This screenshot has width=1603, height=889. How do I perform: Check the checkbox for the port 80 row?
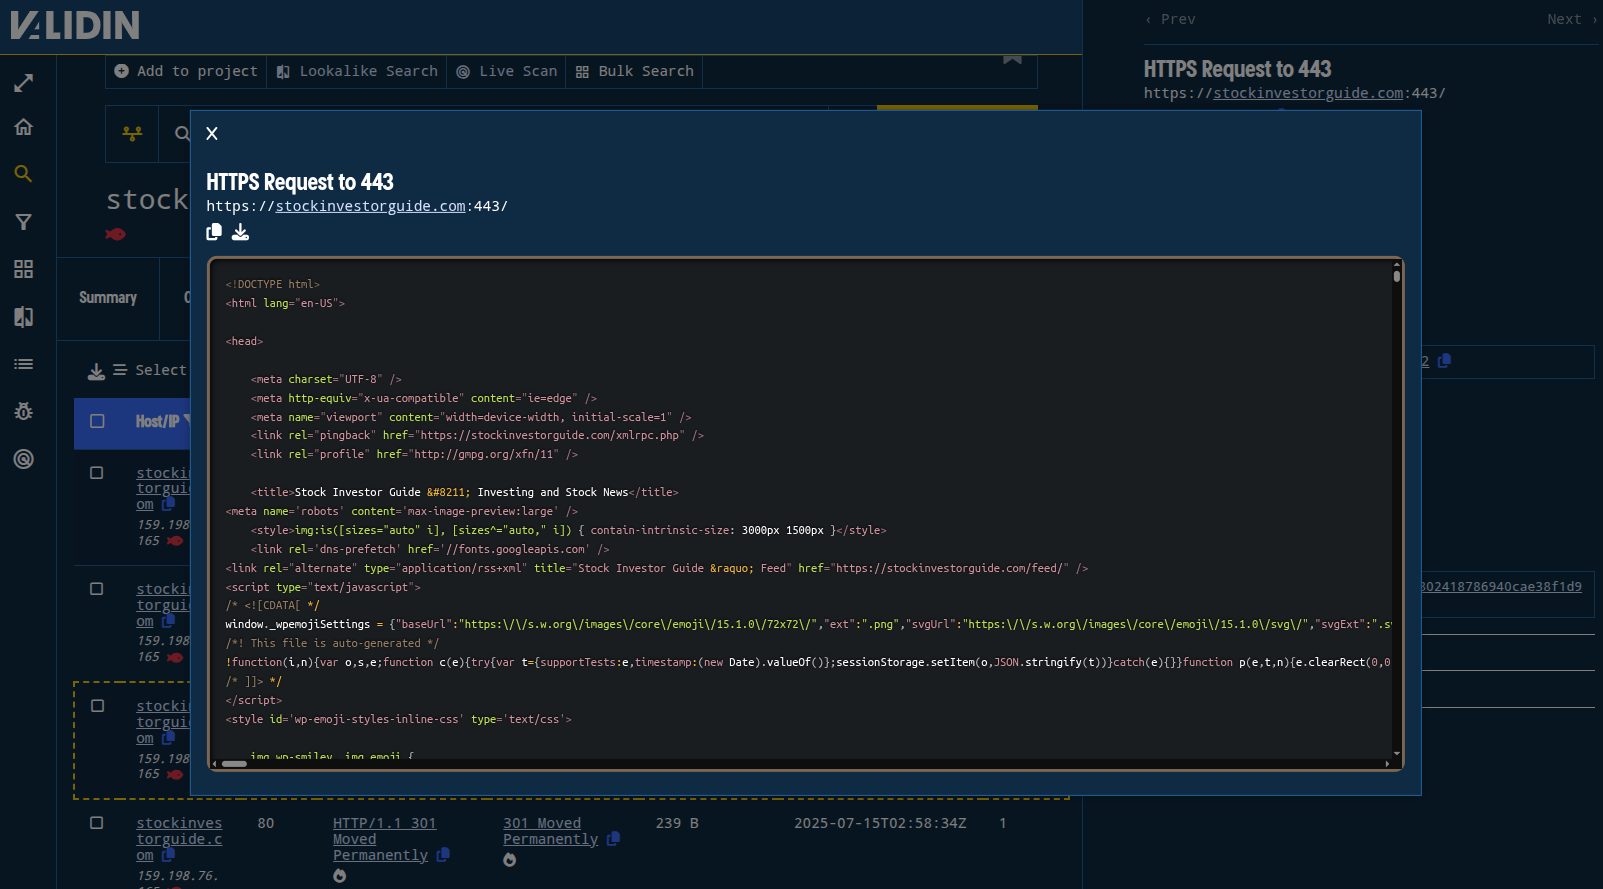coord(97,823)
